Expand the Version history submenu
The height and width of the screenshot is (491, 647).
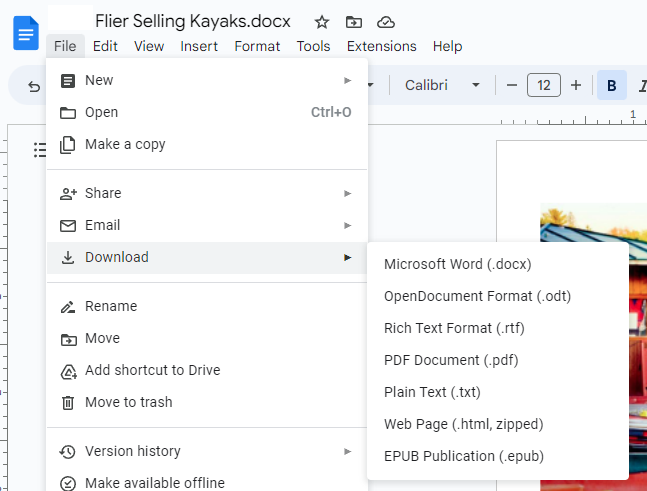click(x=207, y=451)
